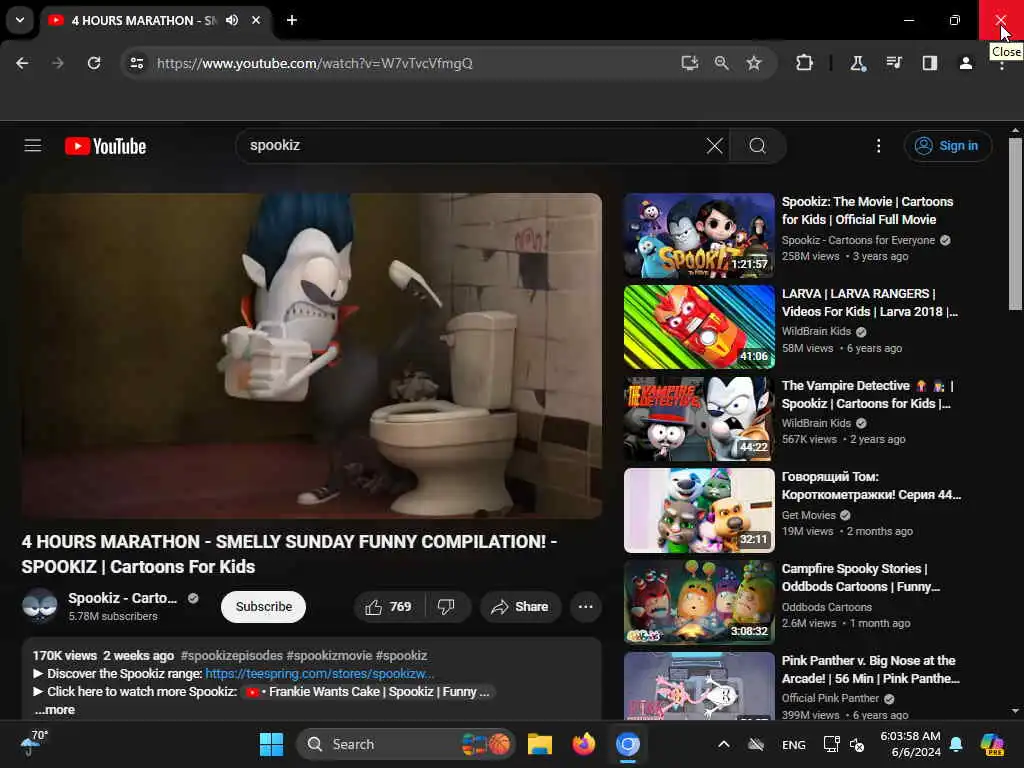Click the #spookizepisodes hashtag
The image size is (1024, 768).
pos(232,655)
